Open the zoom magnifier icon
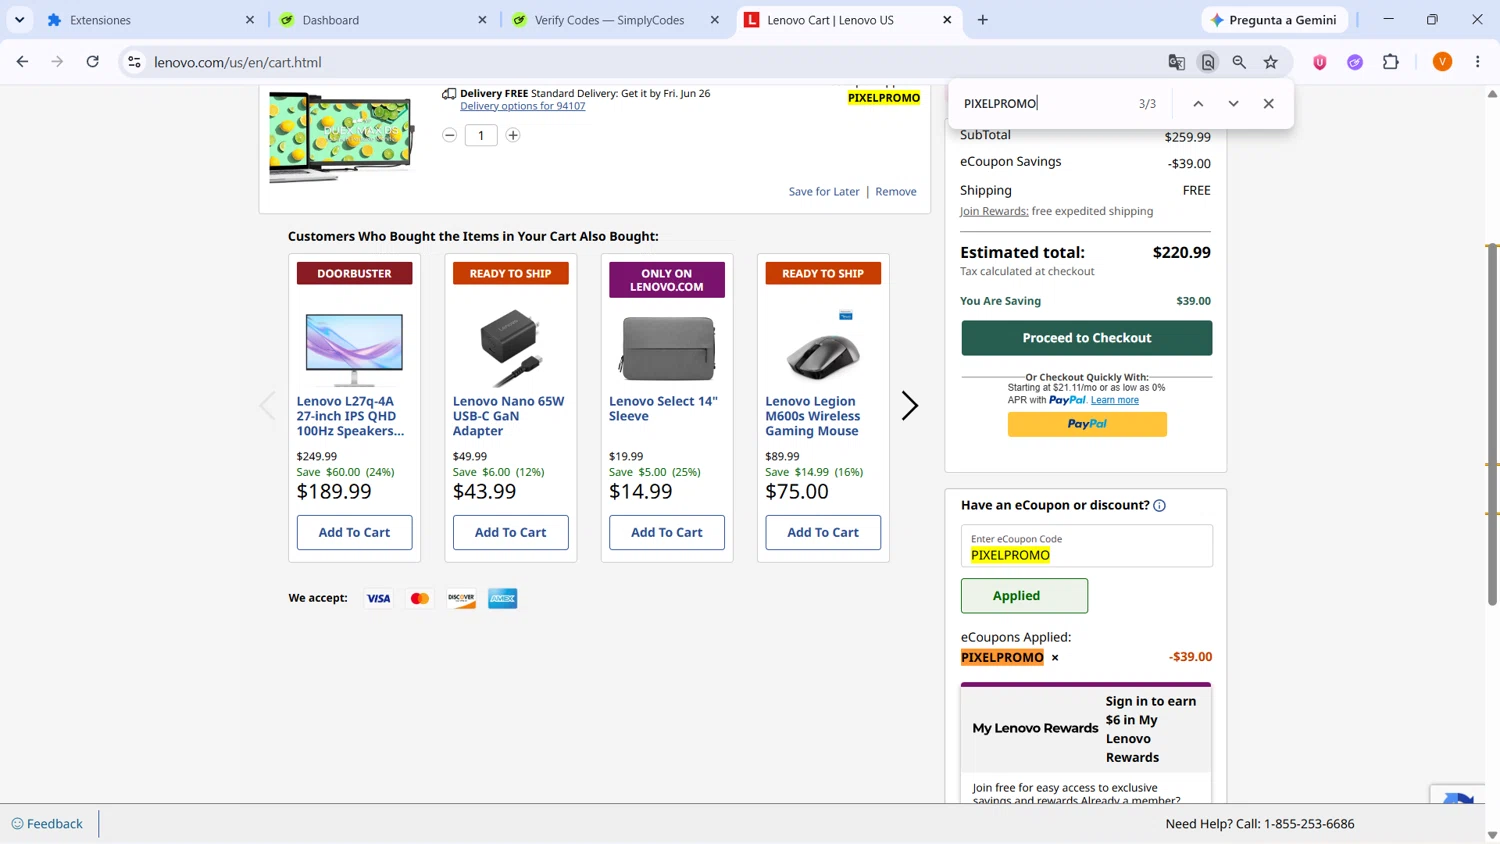 pos(1239,62)
